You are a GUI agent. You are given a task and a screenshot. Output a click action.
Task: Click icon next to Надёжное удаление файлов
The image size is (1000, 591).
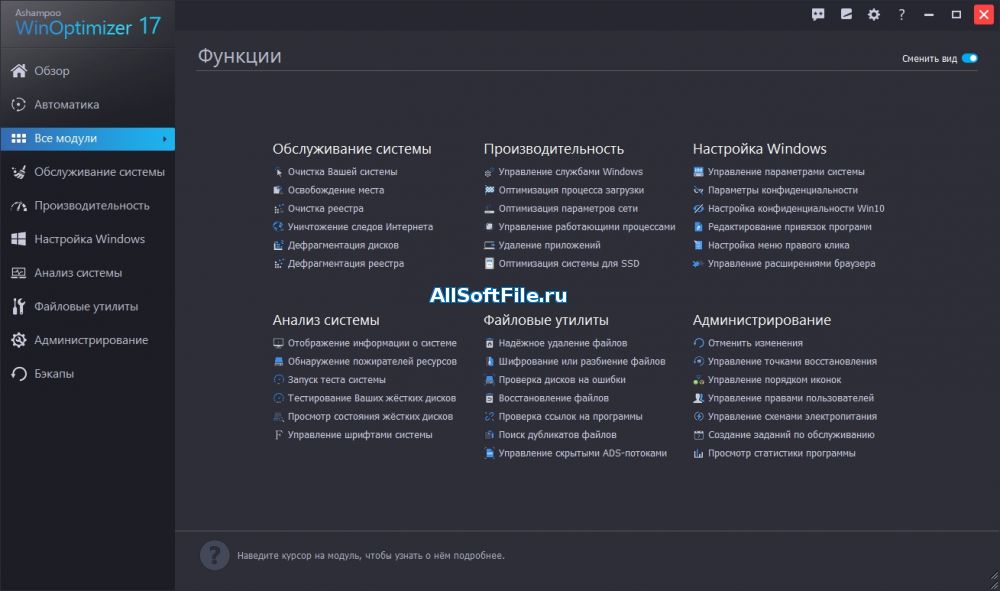[x=489, y=343]
